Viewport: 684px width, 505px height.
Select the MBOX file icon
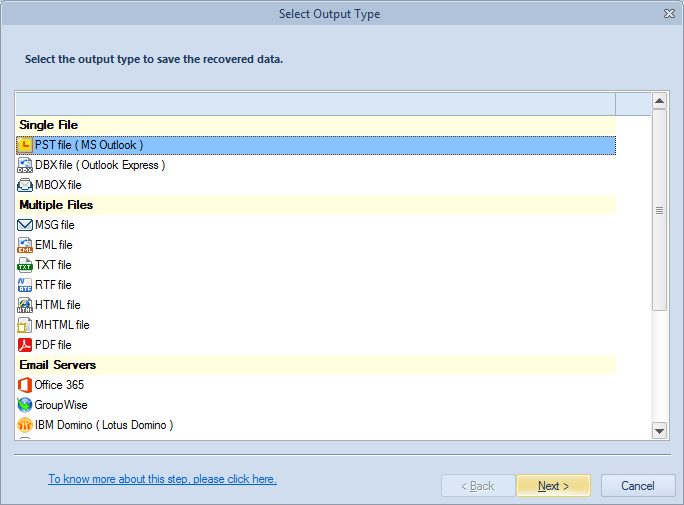tap(25, 185)
